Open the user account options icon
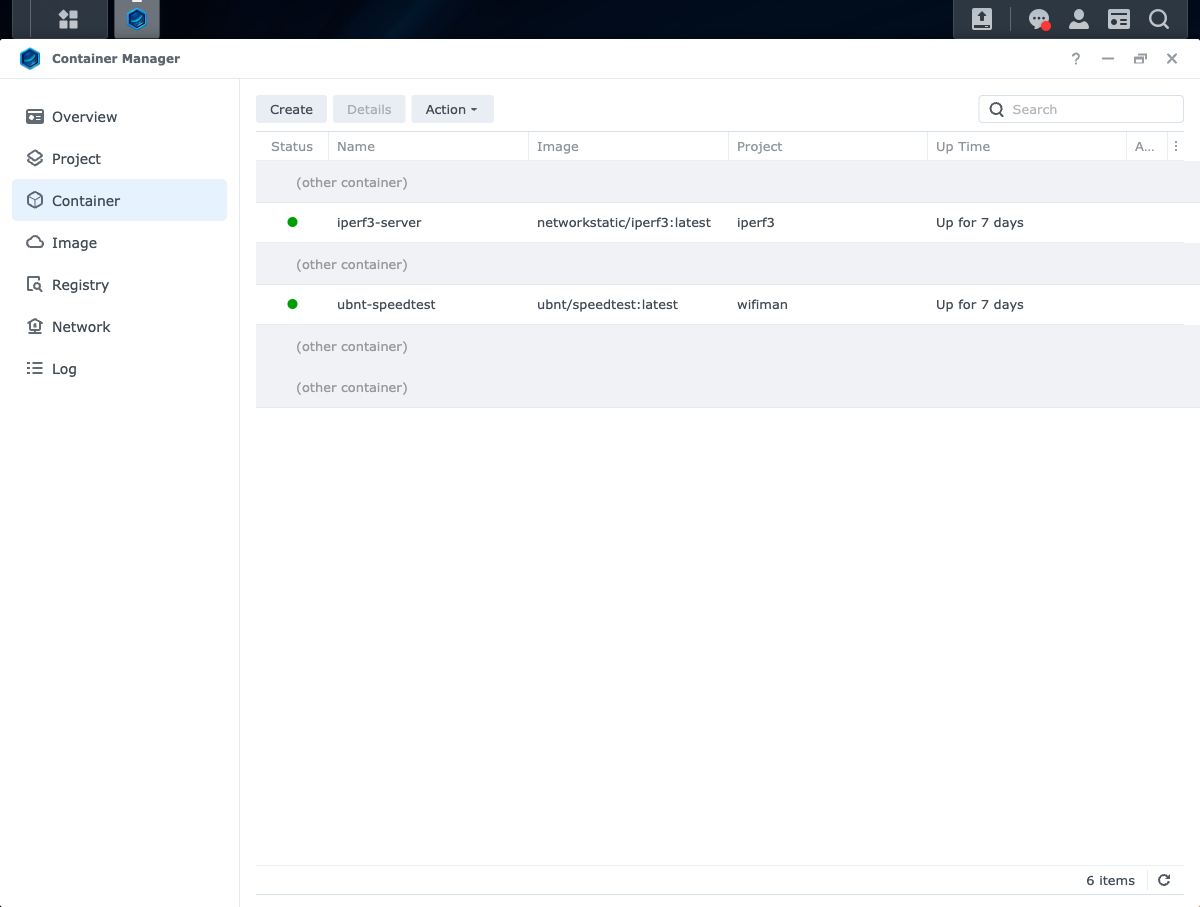Viewport: 1200px width, 907px height. point(1079,19)
